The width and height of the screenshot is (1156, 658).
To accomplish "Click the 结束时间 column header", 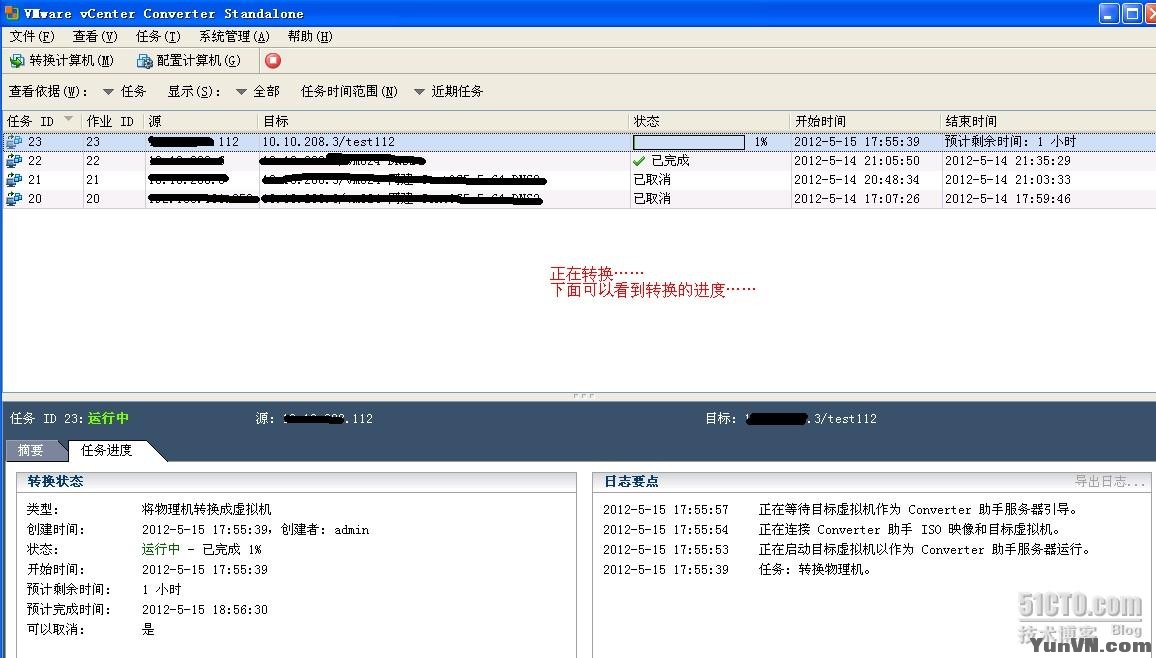I will pyautogui.click(x=1048, y=121).
